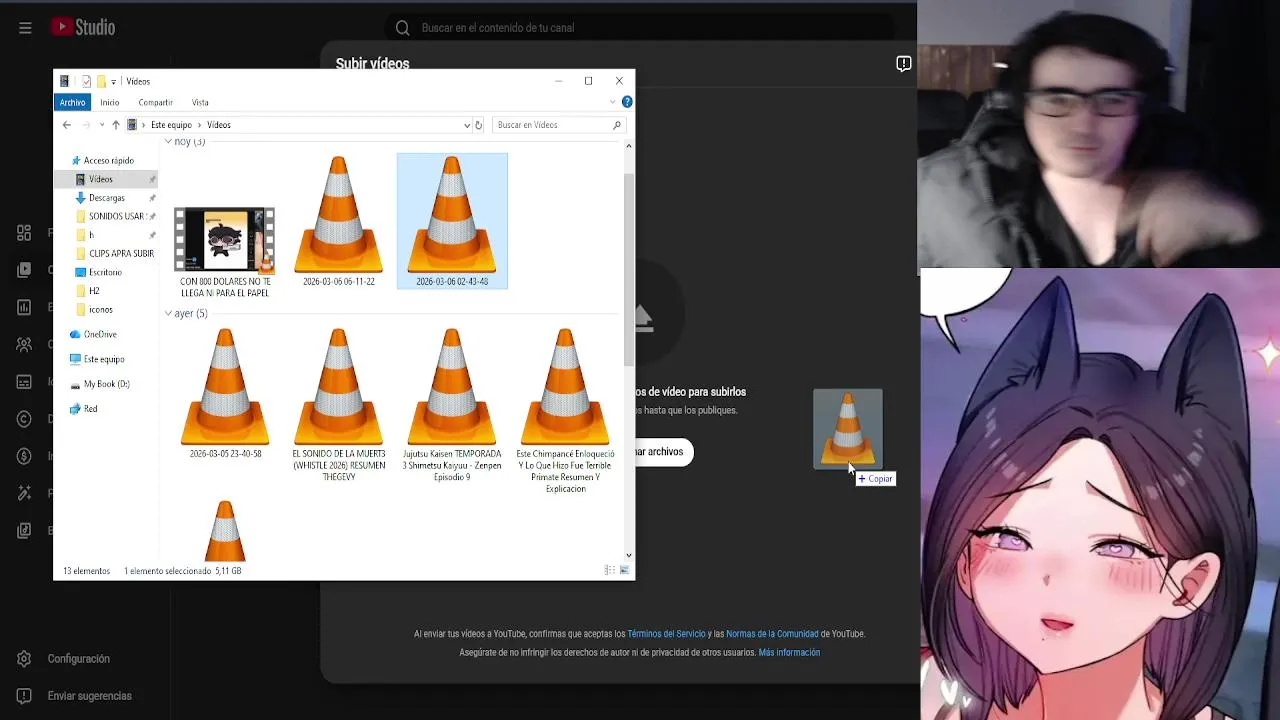
Task: Open quick access toolbar customize dropdown
Action: pyautogui.click(x=113, y=81)
